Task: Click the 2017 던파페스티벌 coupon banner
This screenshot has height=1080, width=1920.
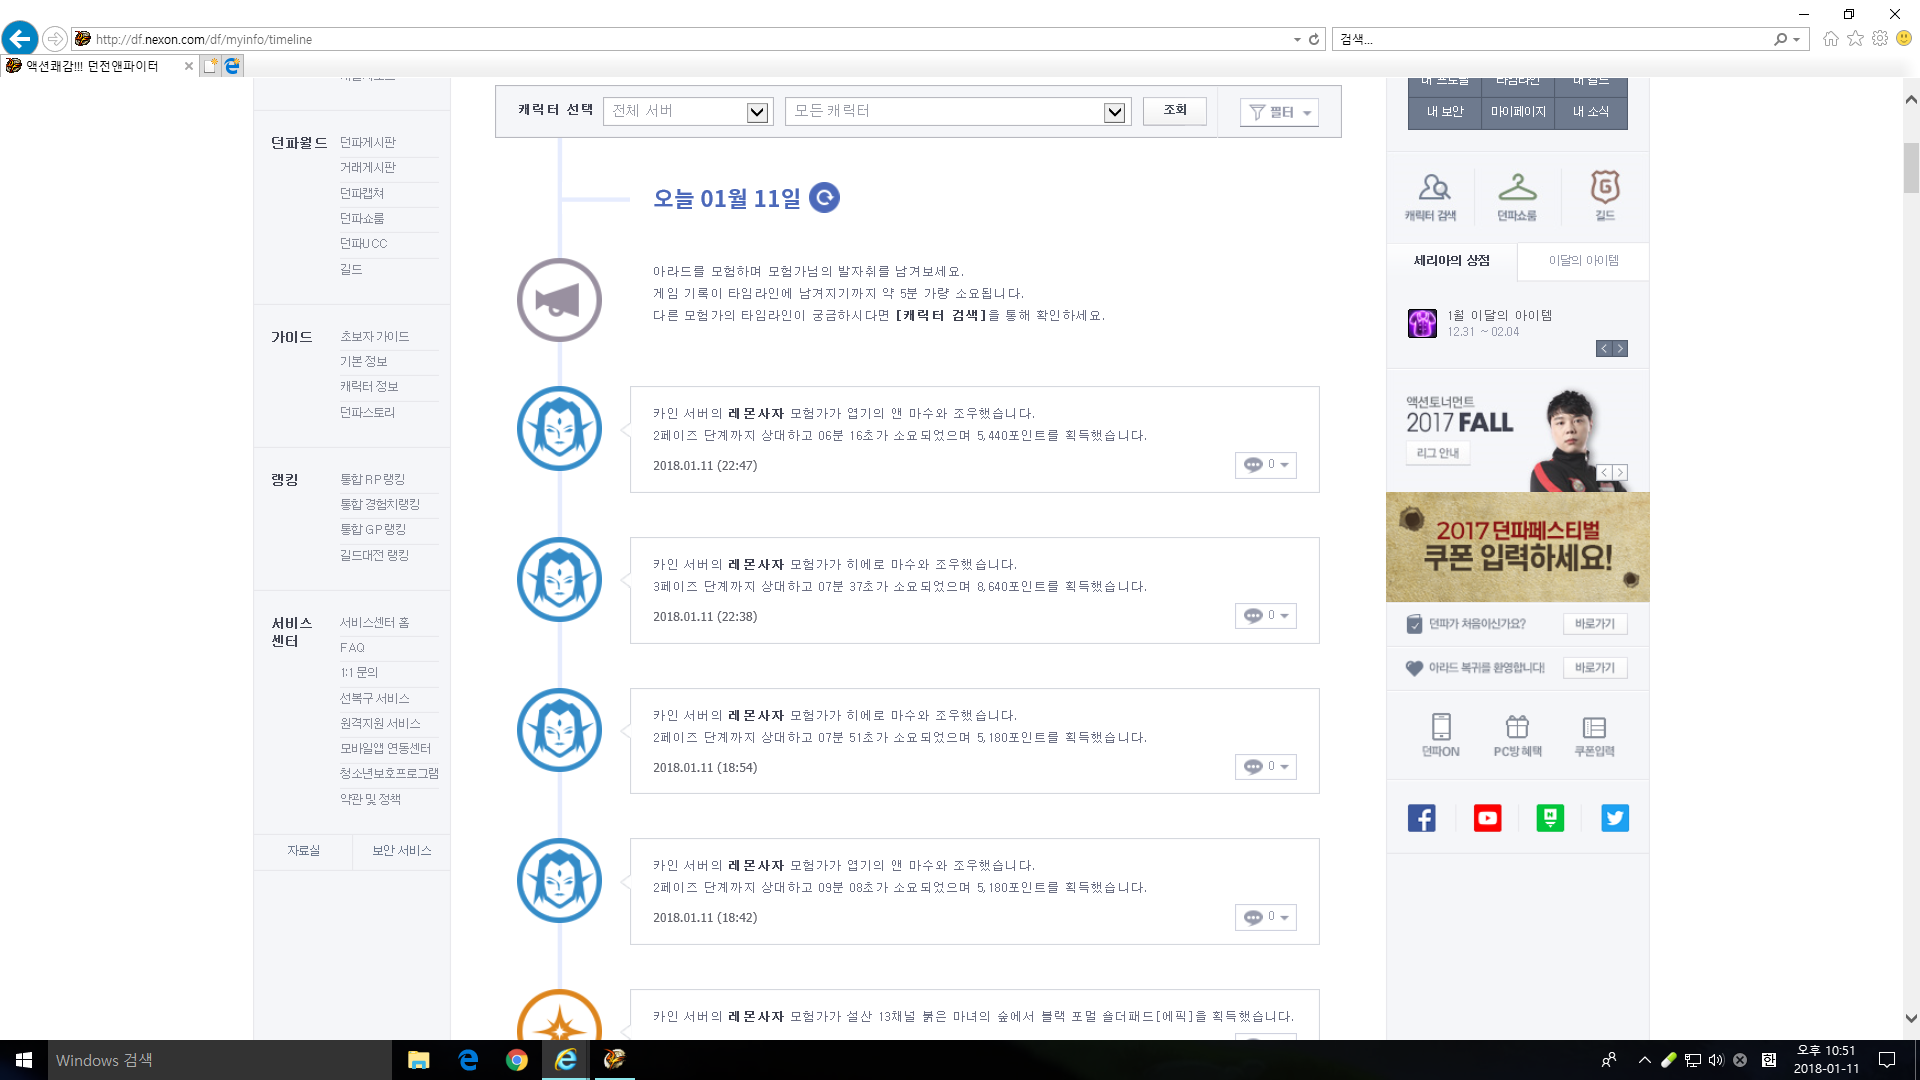Action: coord(1518,547)
